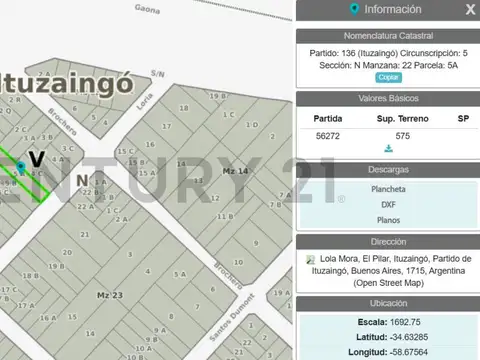The image size is (480, 360).
Task: Click parcel 16 A in Mz 23
Action: point(48,318)
